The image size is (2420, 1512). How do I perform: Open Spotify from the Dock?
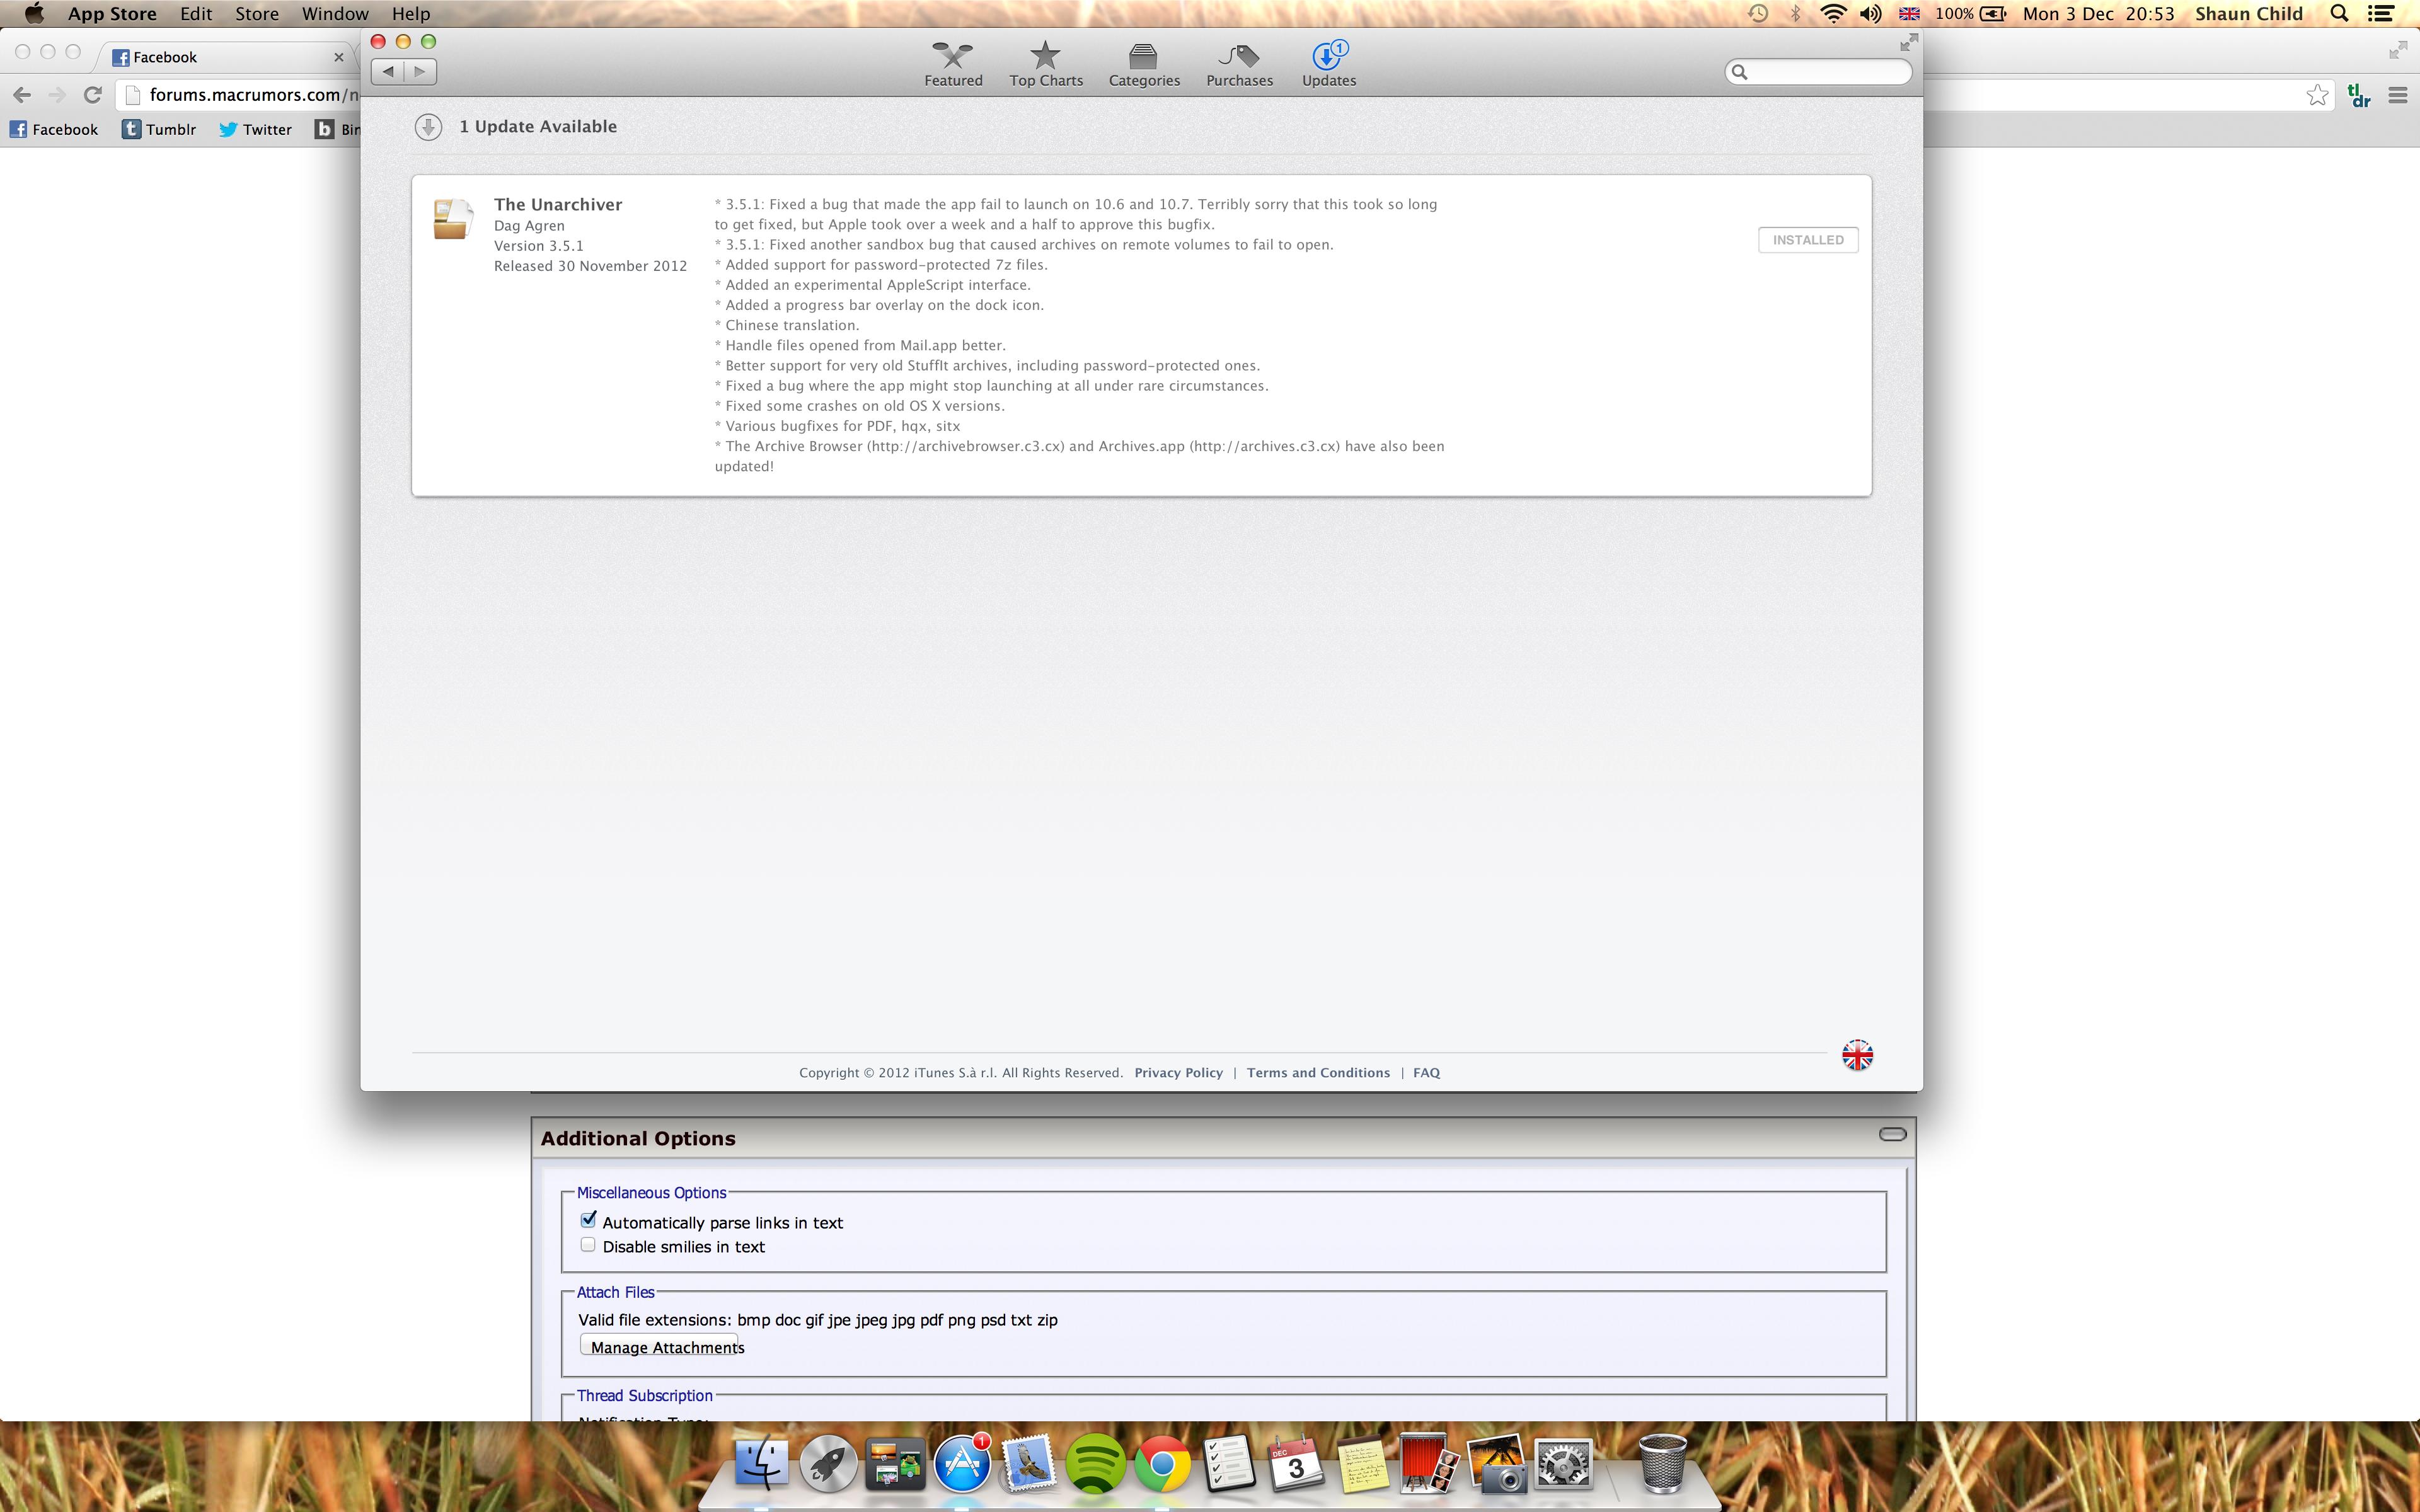pos(1095,1465)
